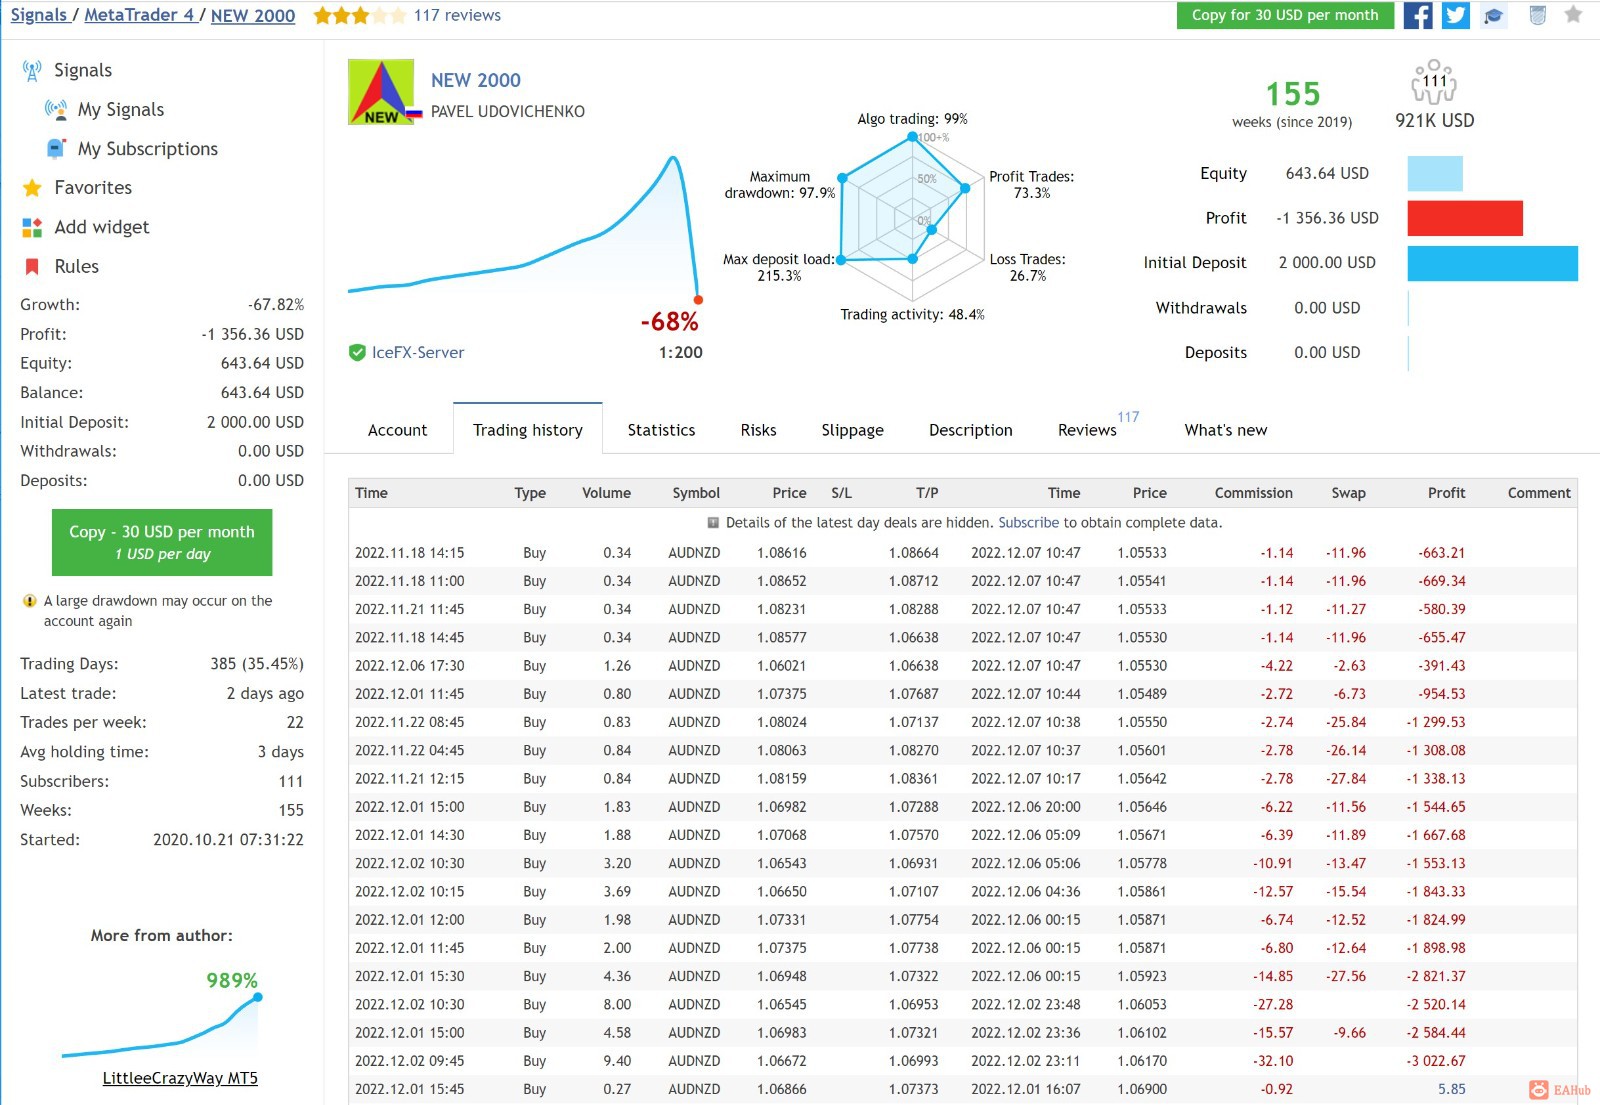Click the green verified shield beside IceFX-Server
The height and width of the screenshot is (1105, 1600).
point(357,352)
